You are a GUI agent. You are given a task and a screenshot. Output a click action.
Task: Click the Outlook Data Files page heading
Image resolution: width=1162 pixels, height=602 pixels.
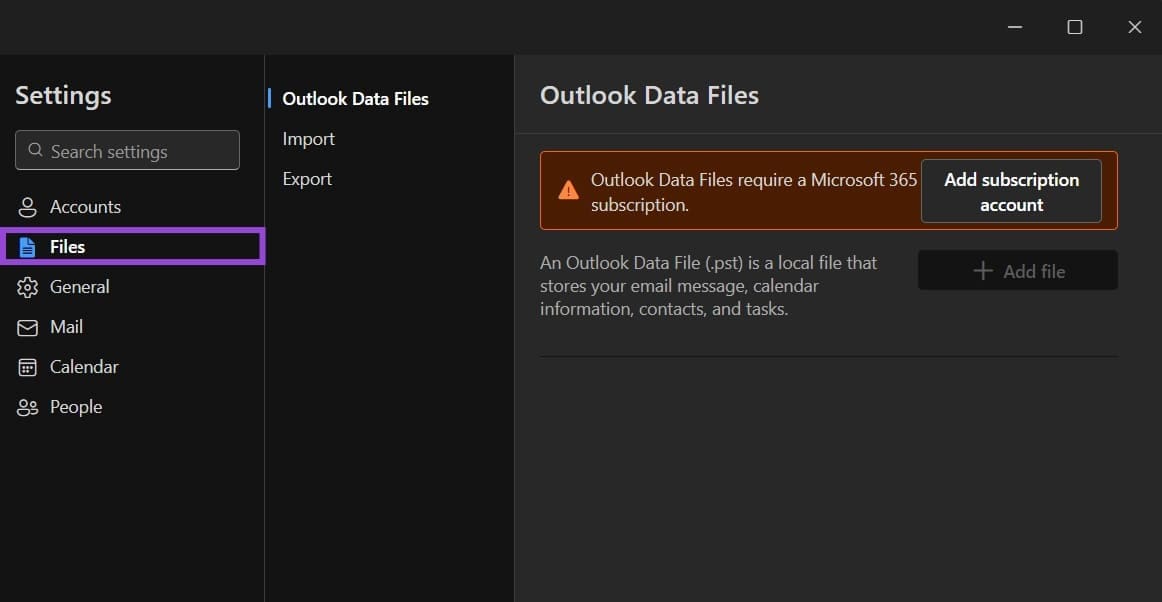(x=649, y=95)
